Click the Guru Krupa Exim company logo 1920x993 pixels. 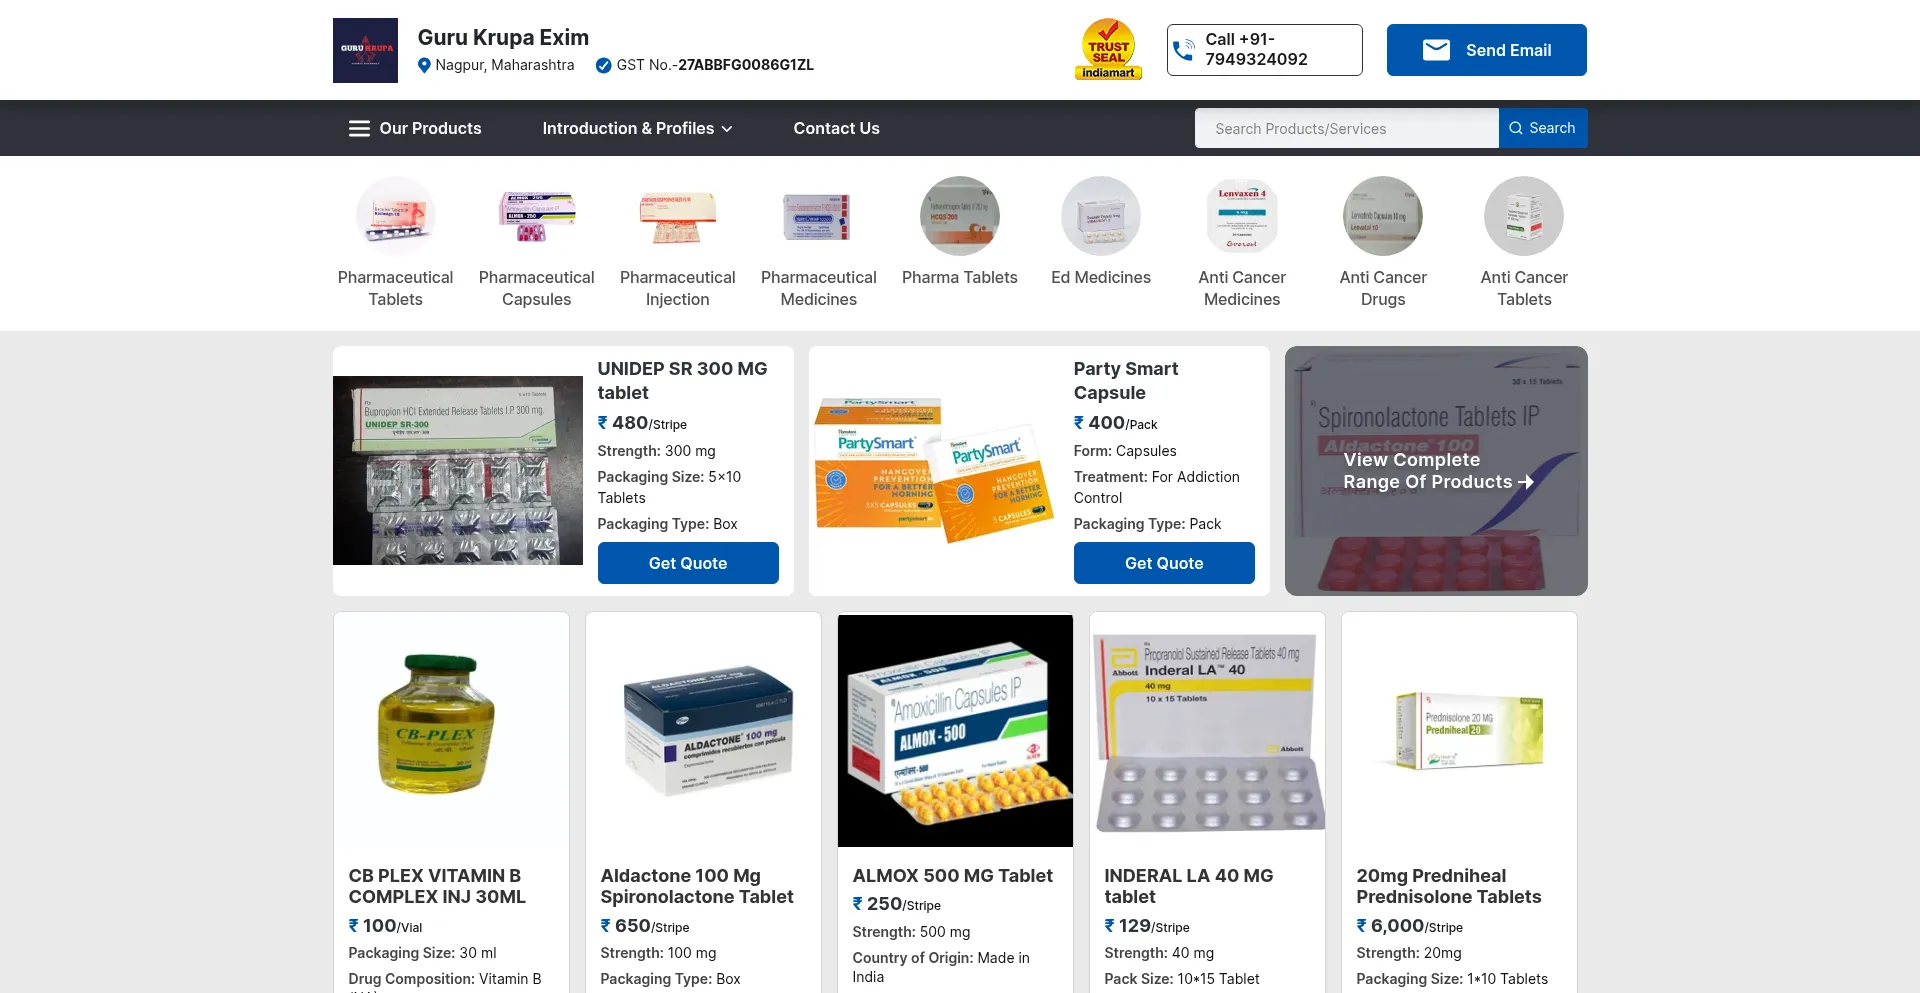(x=365, y=50)
